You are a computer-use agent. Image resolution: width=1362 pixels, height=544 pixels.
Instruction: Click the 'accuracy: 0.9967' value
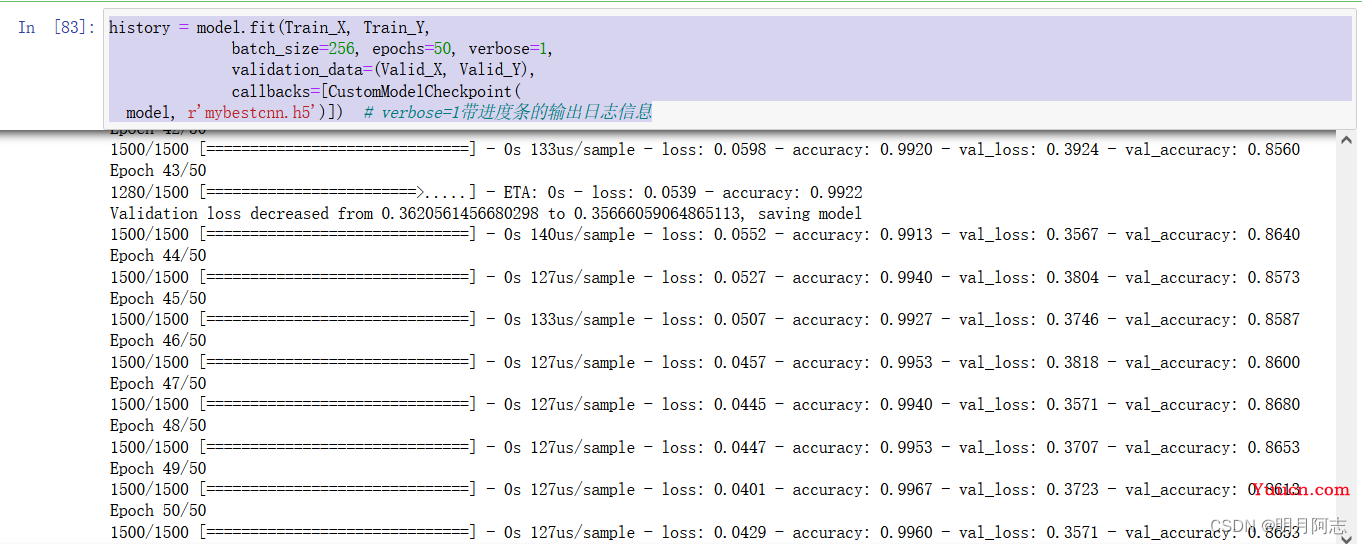pos(862,490)
